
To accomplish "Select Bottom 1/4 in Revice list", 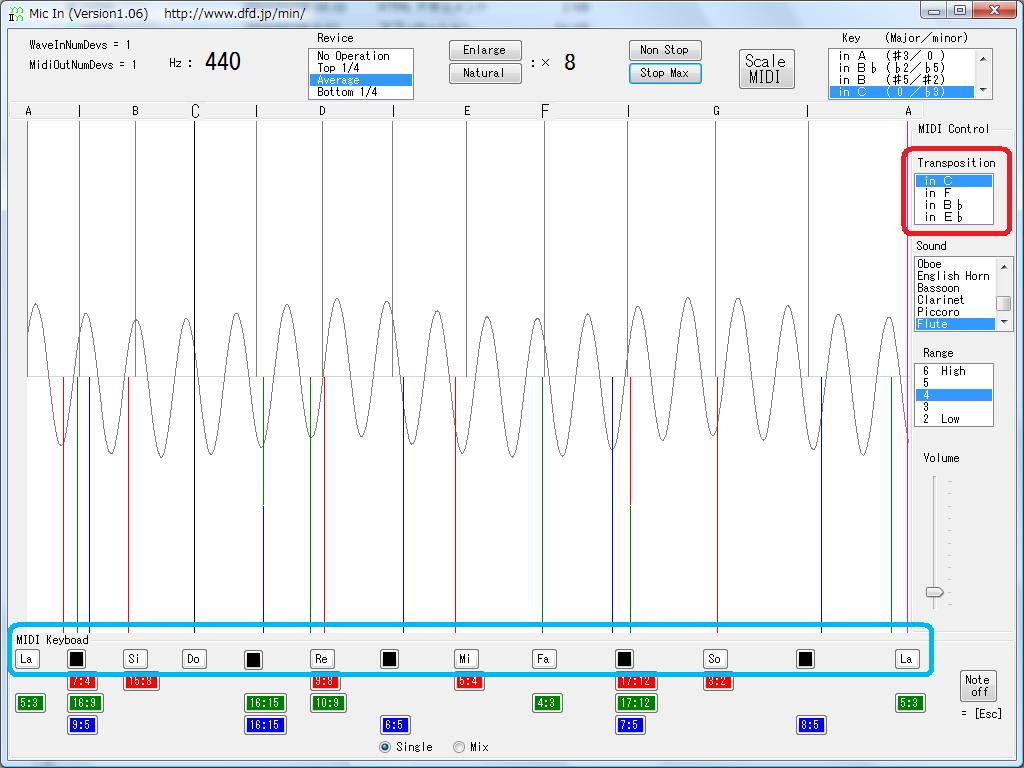I will click(360, 92).
